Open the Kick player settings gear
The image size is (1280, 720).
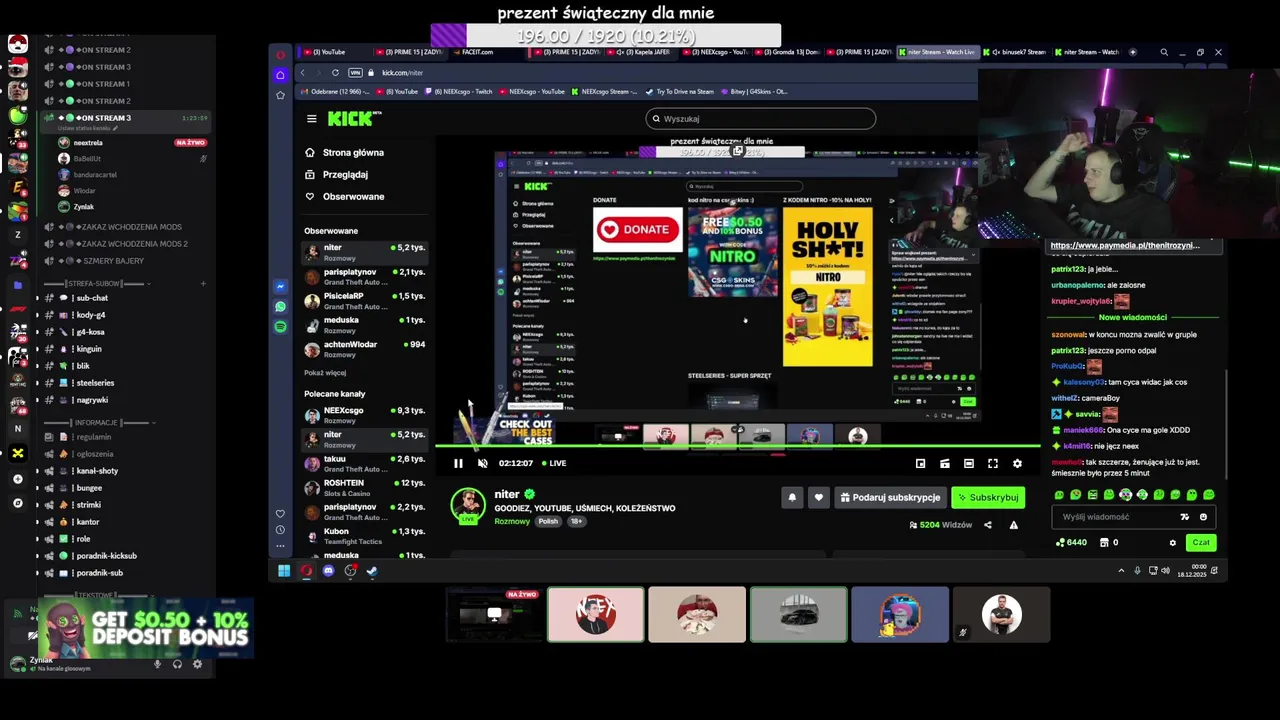tap(1017, 463)
